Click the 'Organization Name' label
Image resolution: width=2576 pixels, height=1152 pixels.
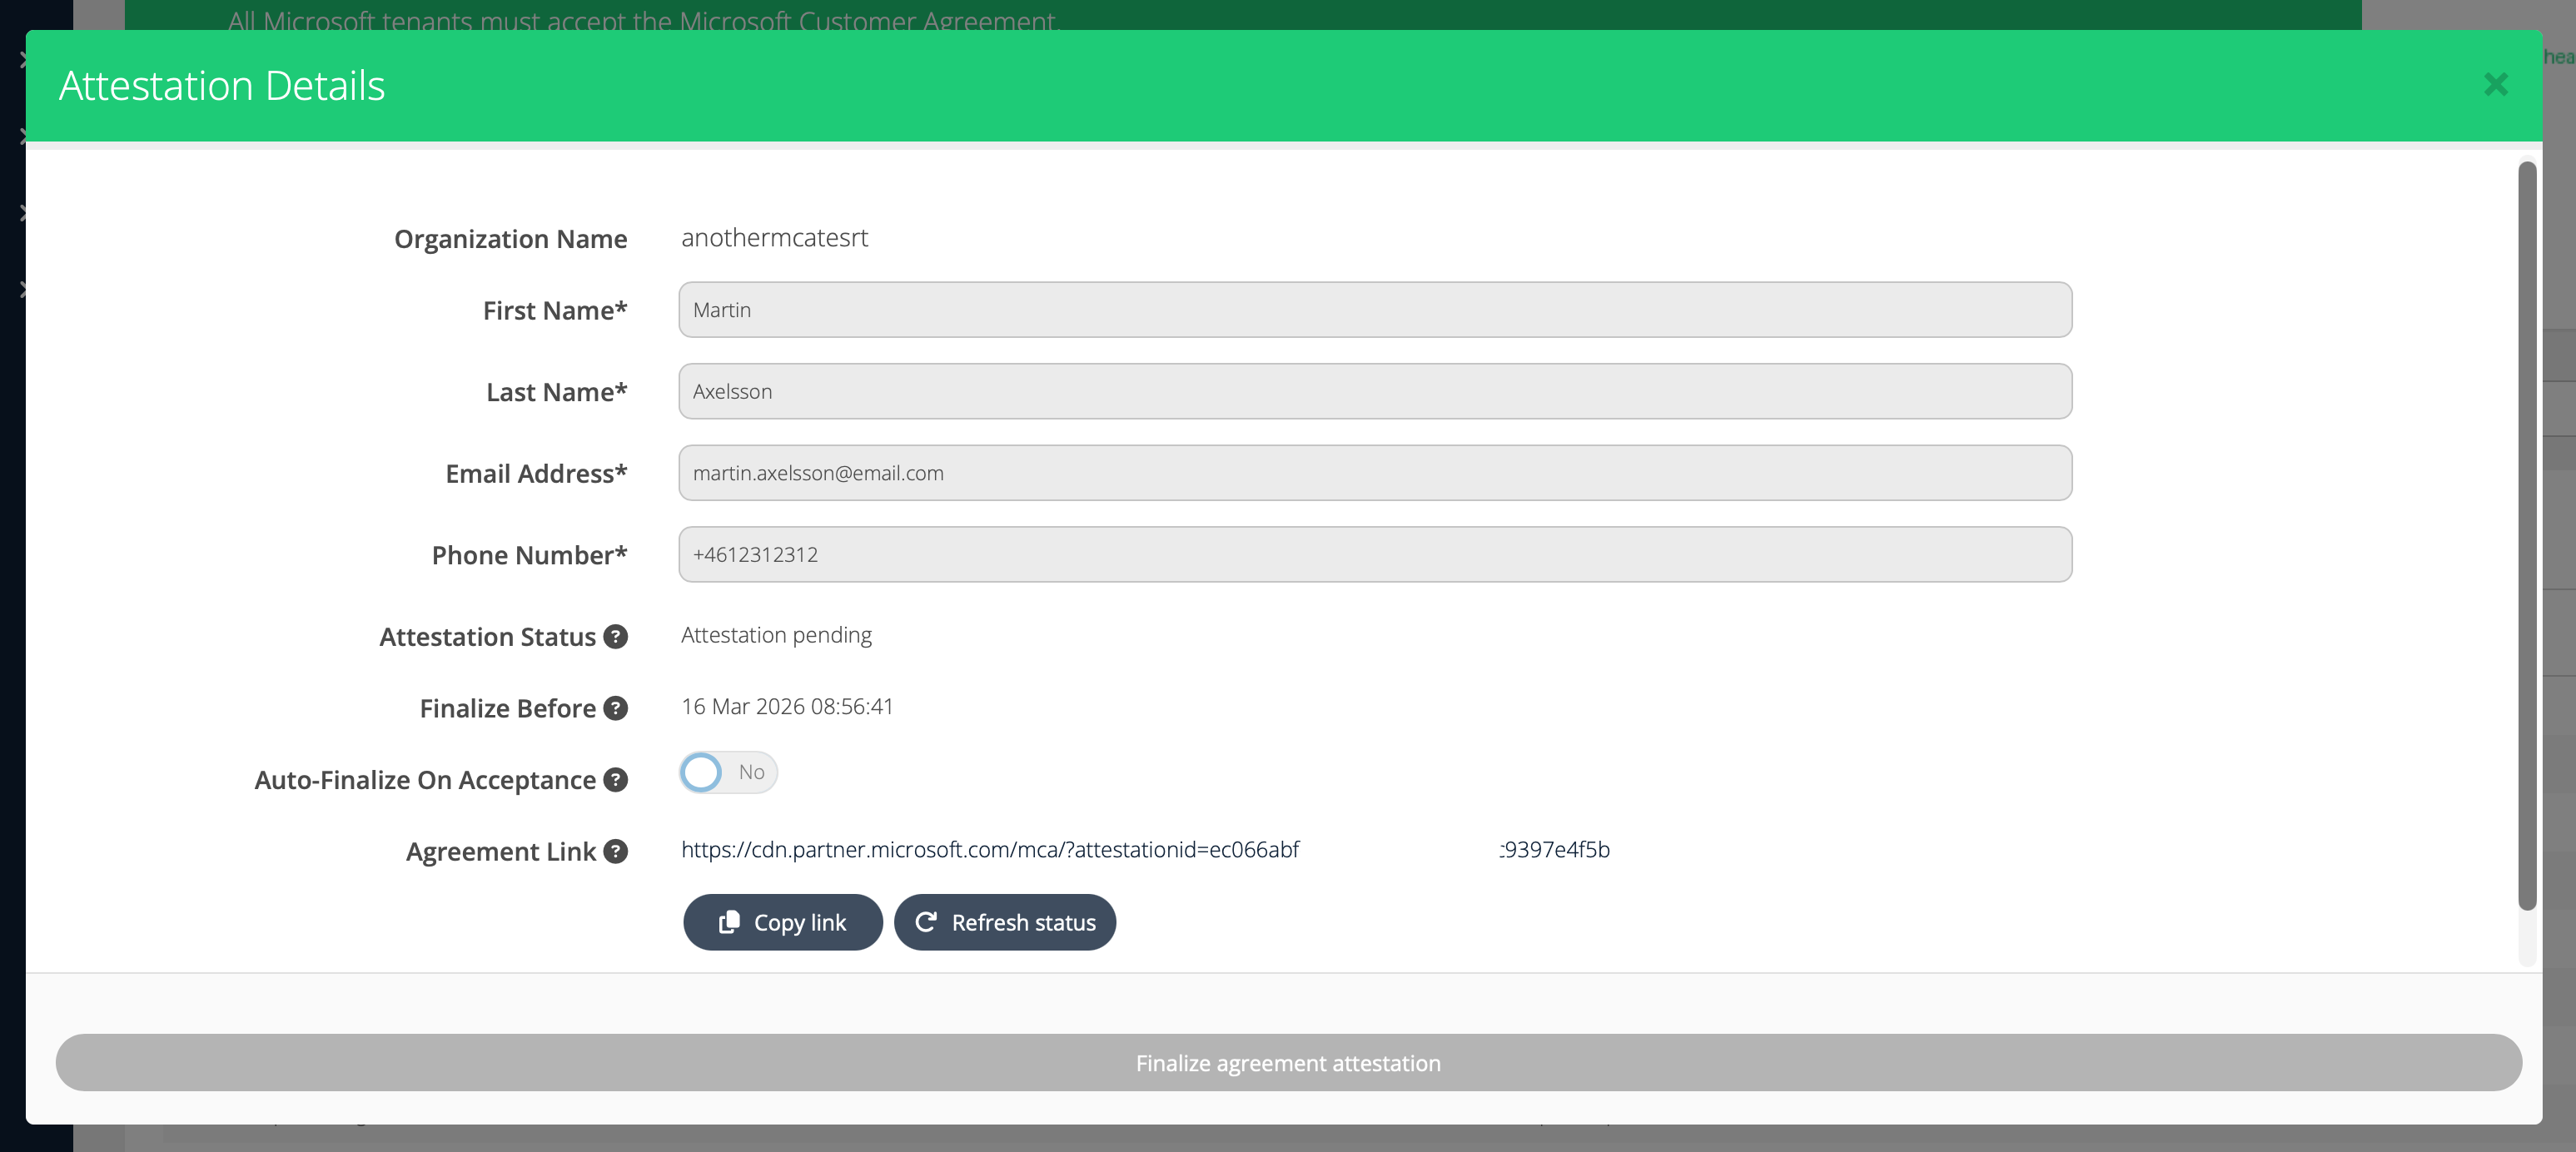510,239
